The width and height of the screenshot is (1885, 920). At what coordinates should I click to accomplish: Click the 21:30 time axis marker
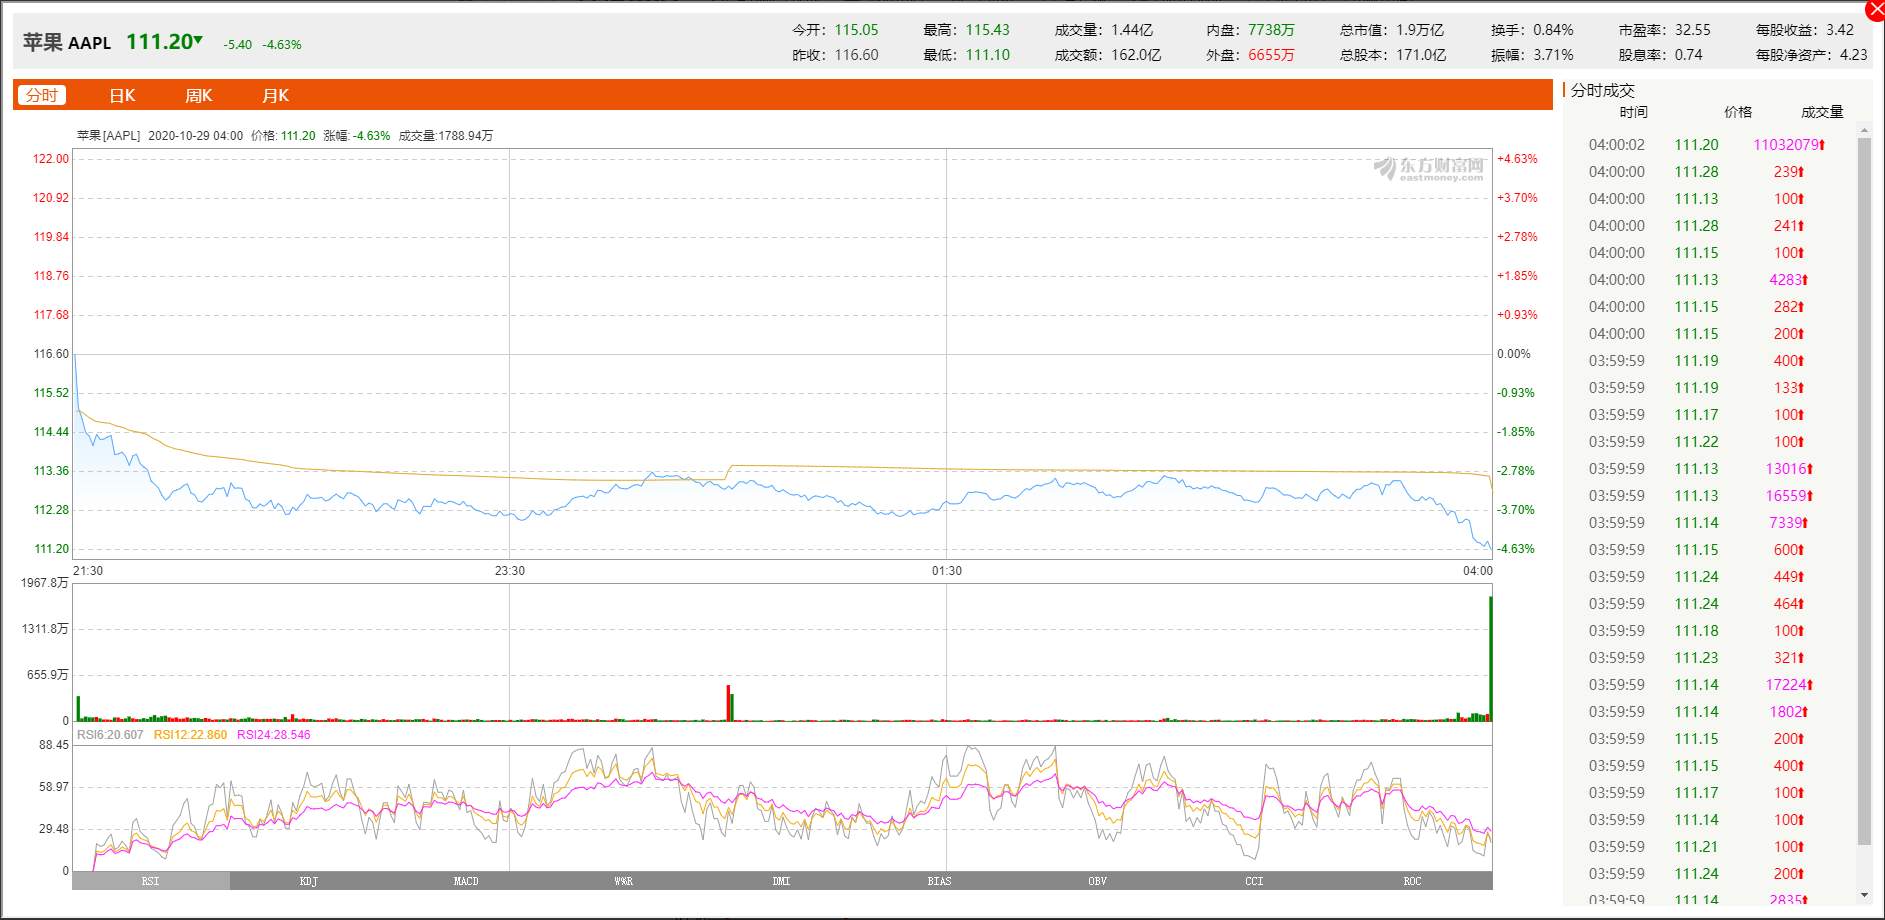pyautogui.click(x=88, y=571)
